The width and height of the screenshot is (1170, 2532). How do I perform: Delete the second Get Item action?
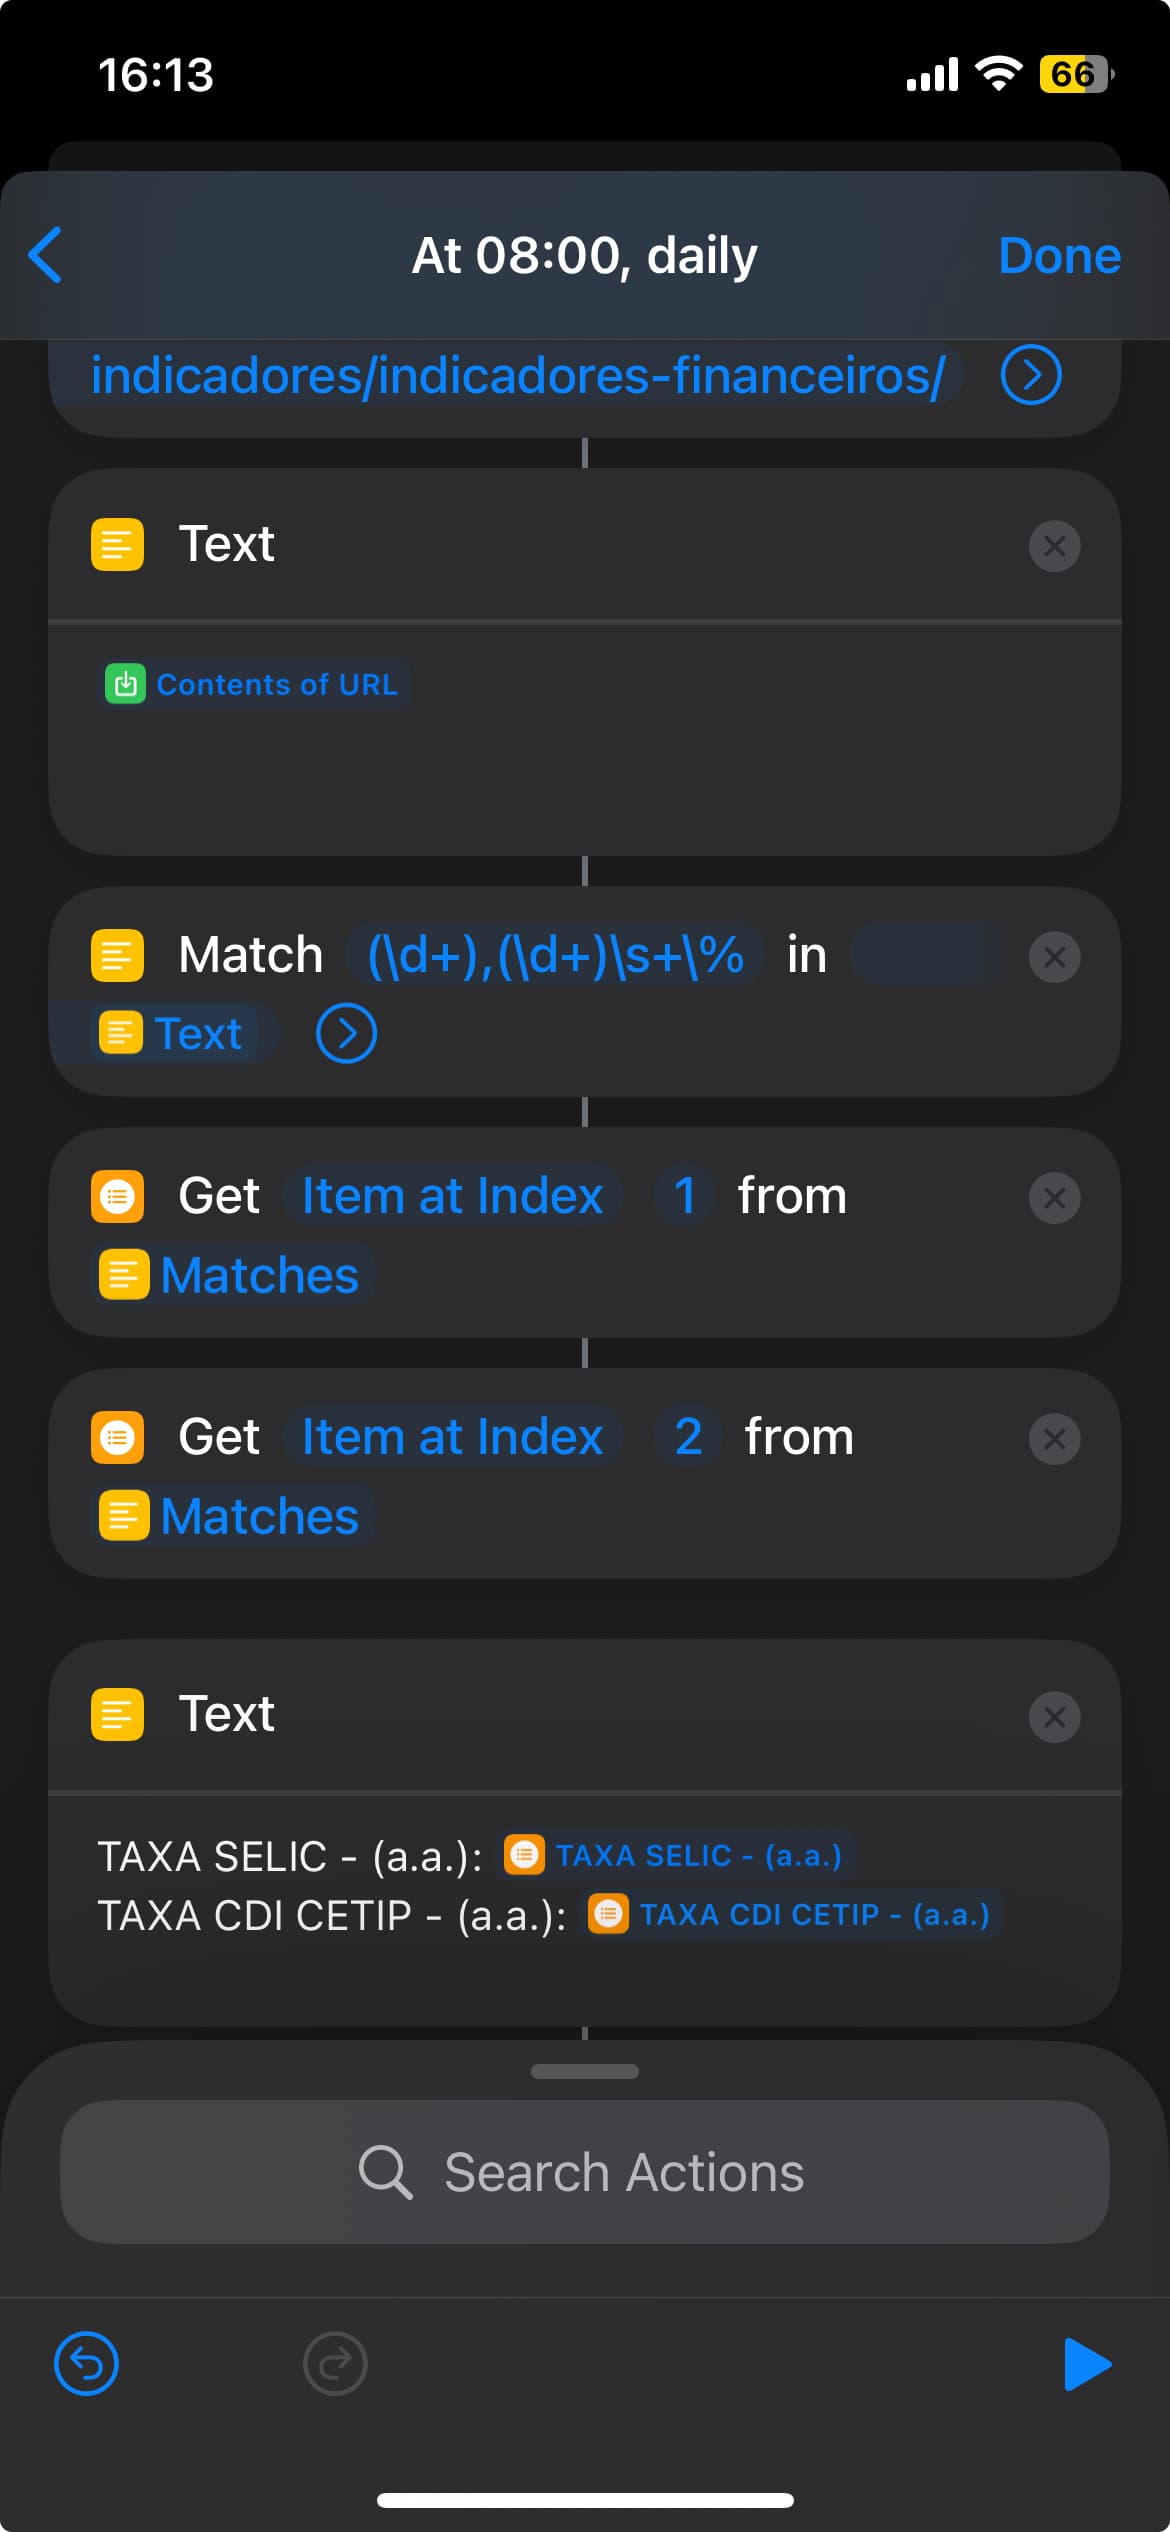[1054, 1439]
